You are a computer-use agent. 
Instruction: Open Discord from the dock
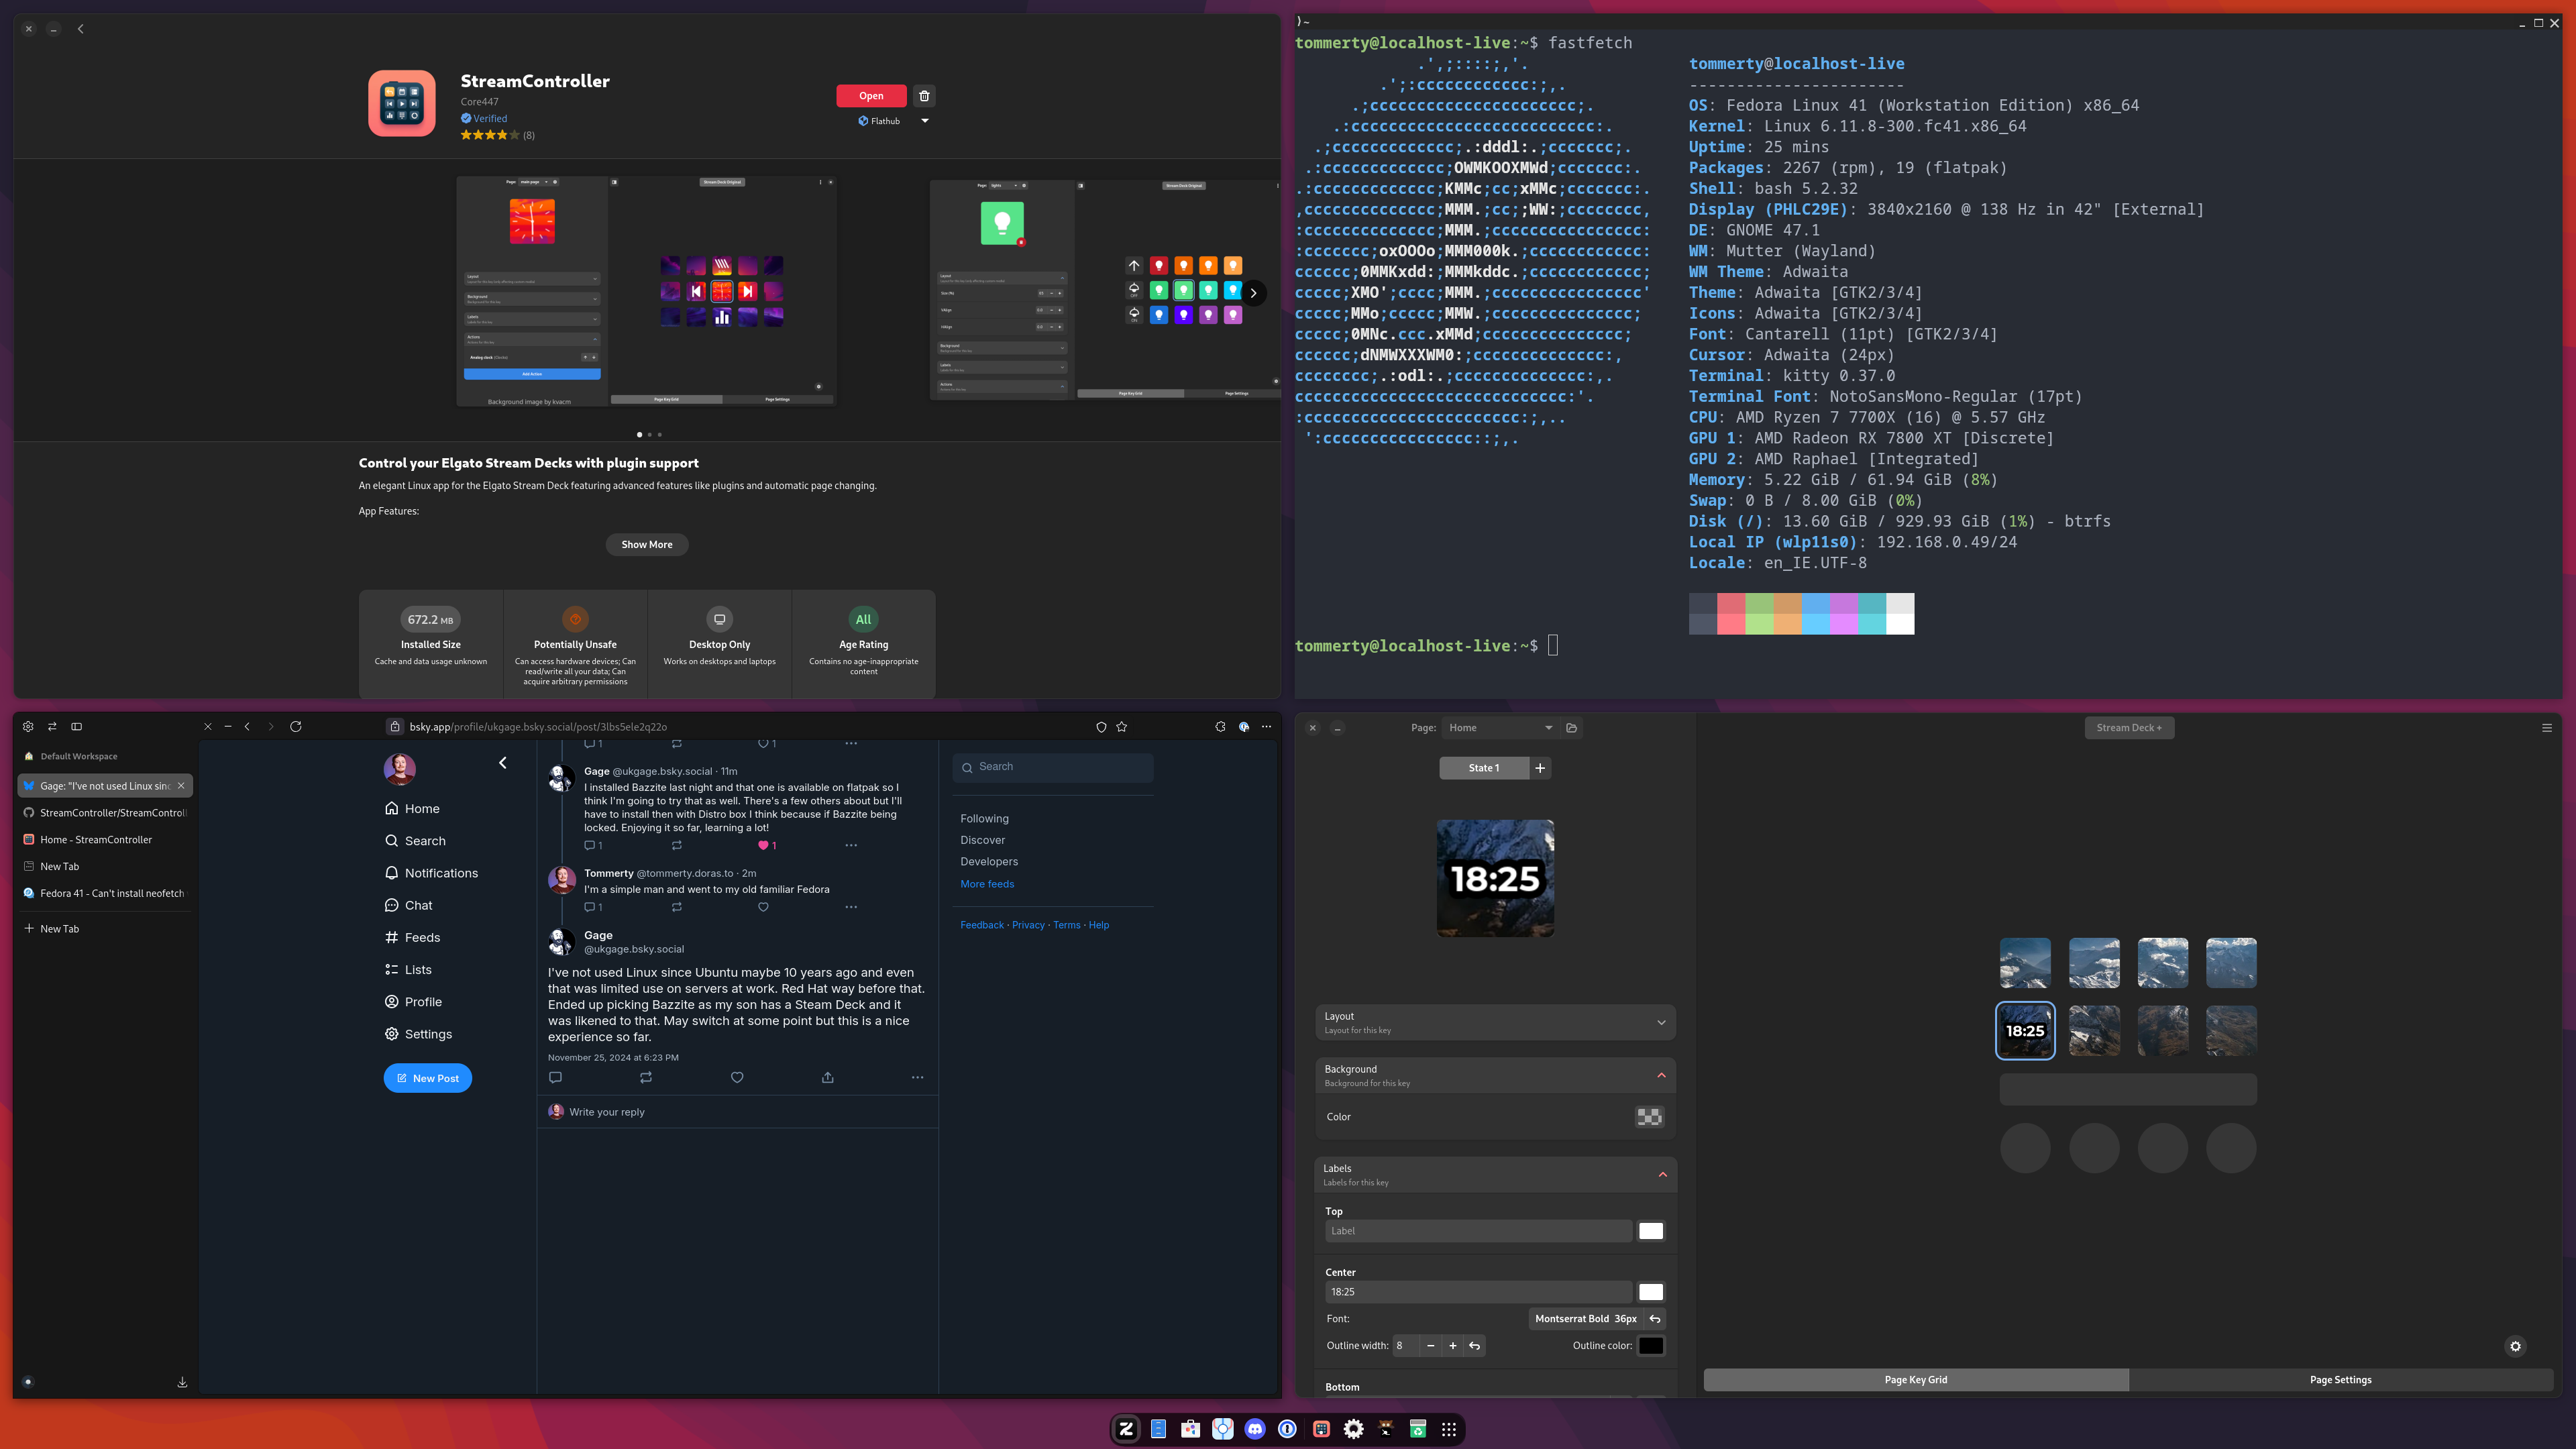click(x=1255, y=1429)
